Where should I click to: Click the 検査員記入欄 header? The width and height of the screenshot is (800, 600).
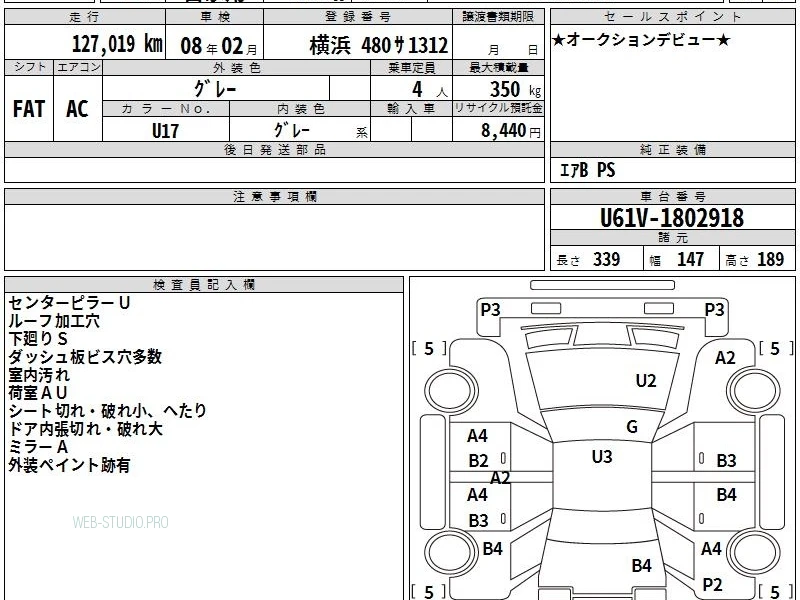pyautogui.click(x=204, y=285)
